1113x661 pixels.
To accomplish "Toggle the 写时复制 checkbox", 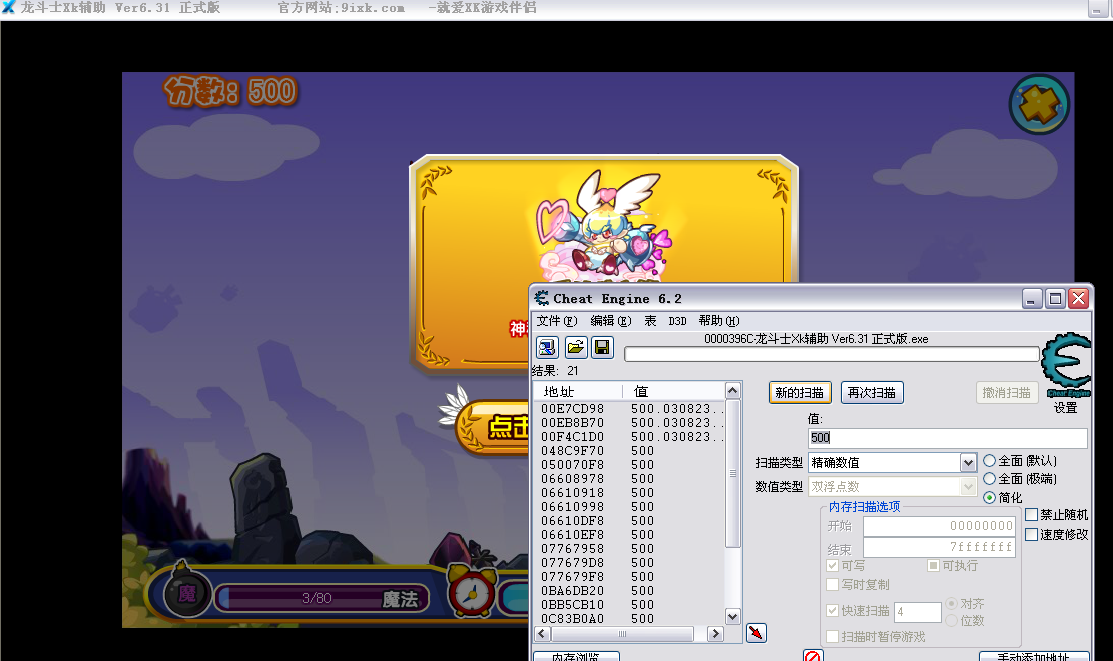I will tap(833, 584).
